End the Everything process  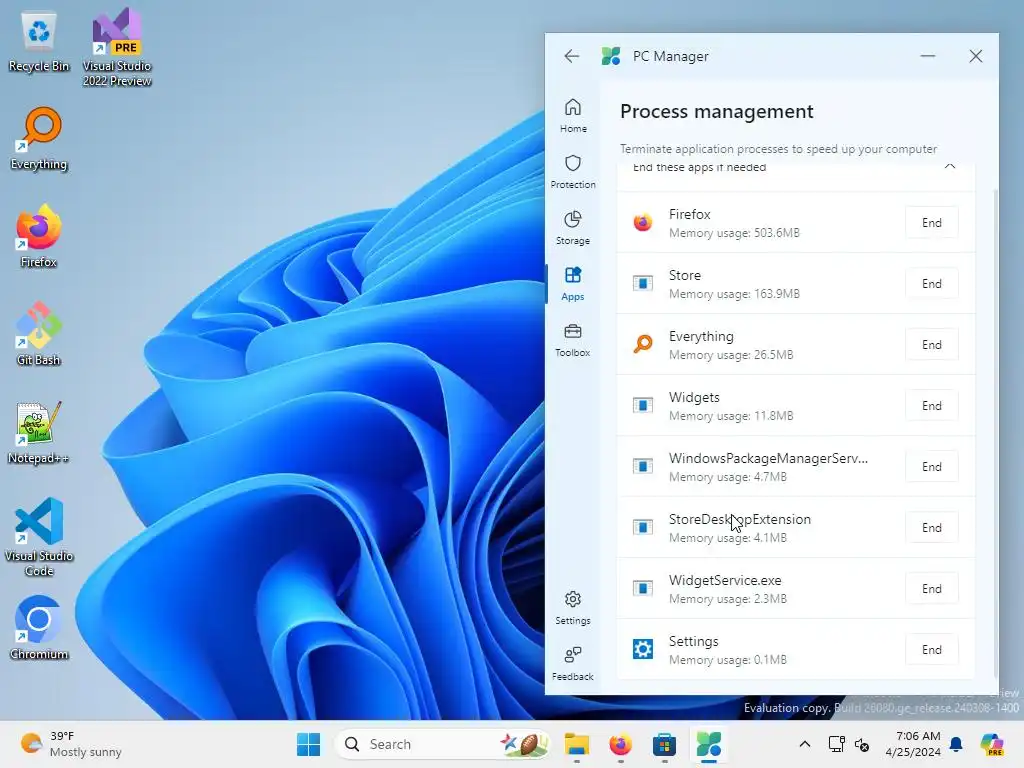pos(931,345)
